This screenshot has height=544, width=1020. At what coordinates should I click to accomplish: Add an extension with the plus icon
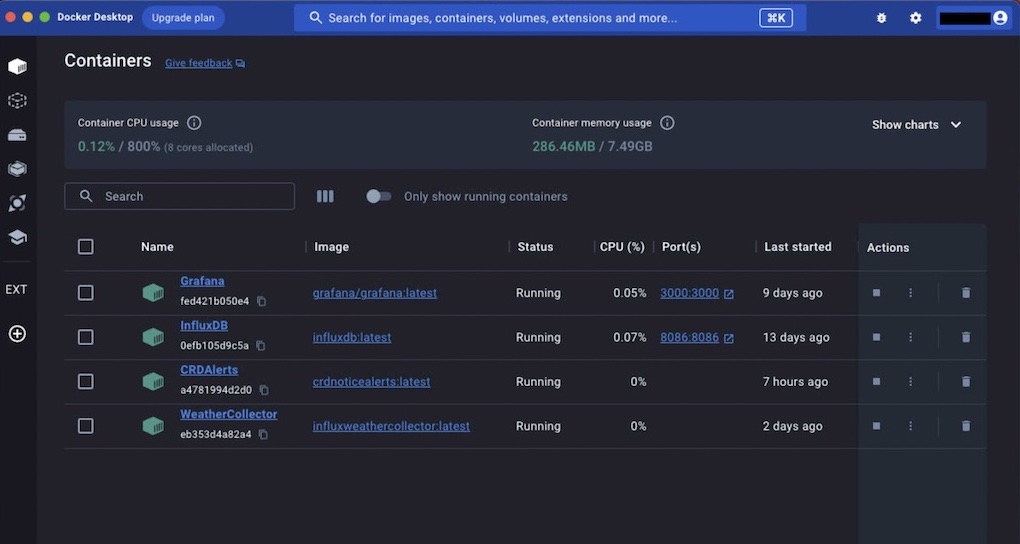[x=18, y=334]
